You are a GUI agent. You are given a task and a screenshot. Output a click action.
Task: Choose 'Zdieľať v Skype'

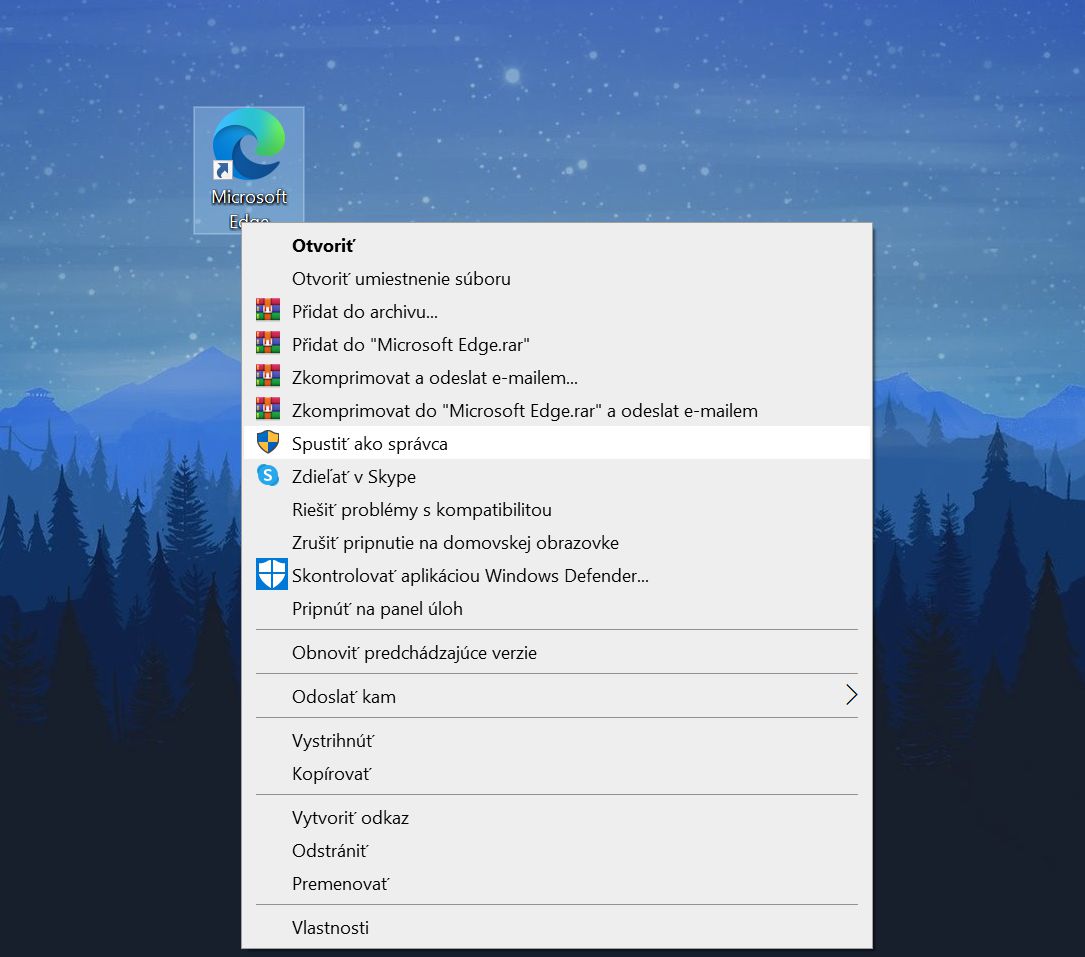tap(556, 477)
